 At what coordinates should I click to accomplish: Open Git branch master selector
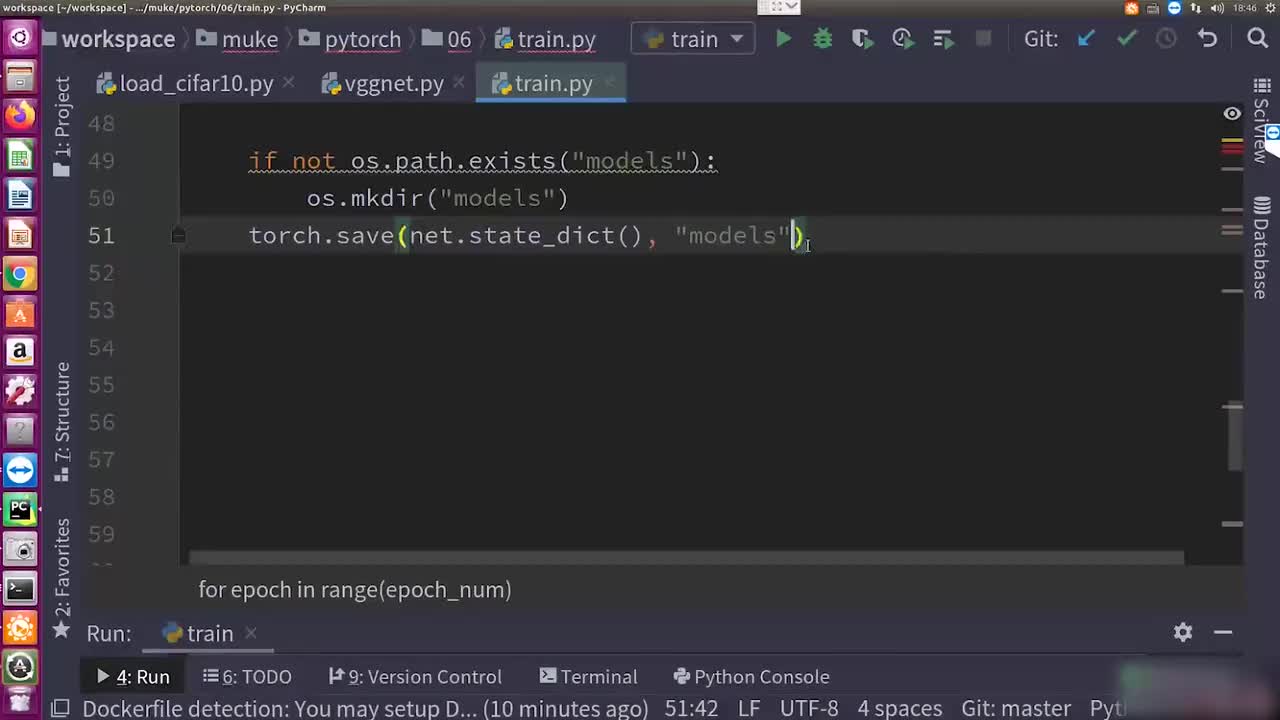tap(1016, 708)
